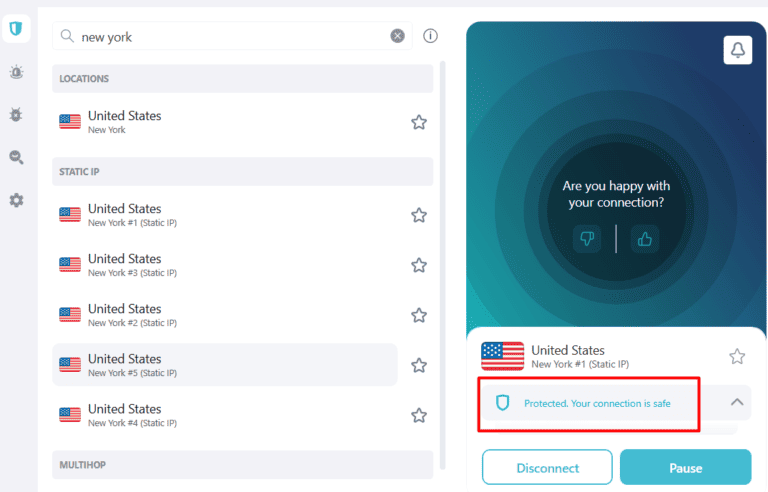The height and width of the screenshot is (492, 768).
Task: Connect to New York #3 (Static IP)
Action: coord(225,265)
